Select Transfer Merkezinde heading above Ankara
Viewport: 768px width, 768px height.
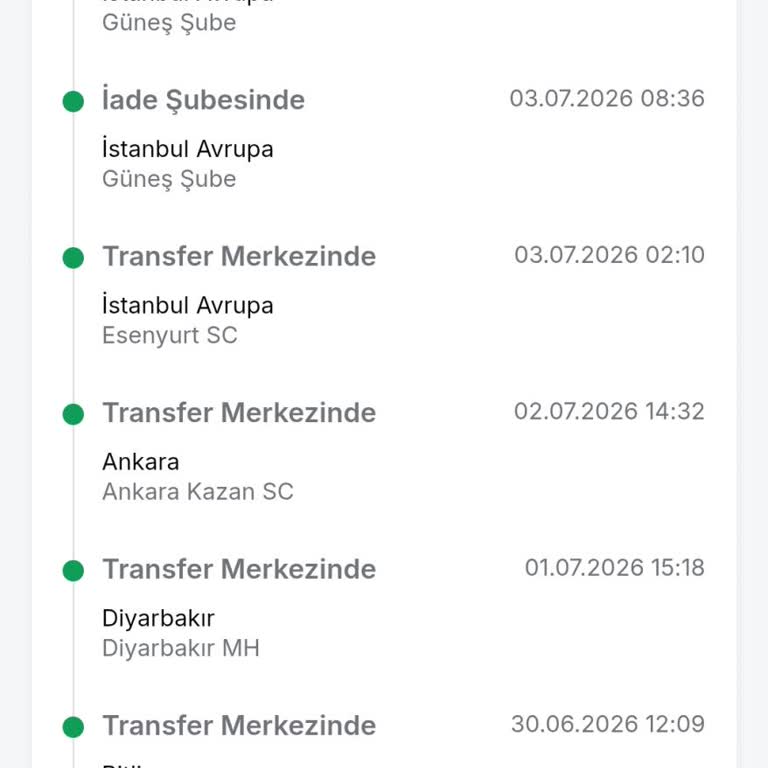pyautogui.click(x=239, y=412)
